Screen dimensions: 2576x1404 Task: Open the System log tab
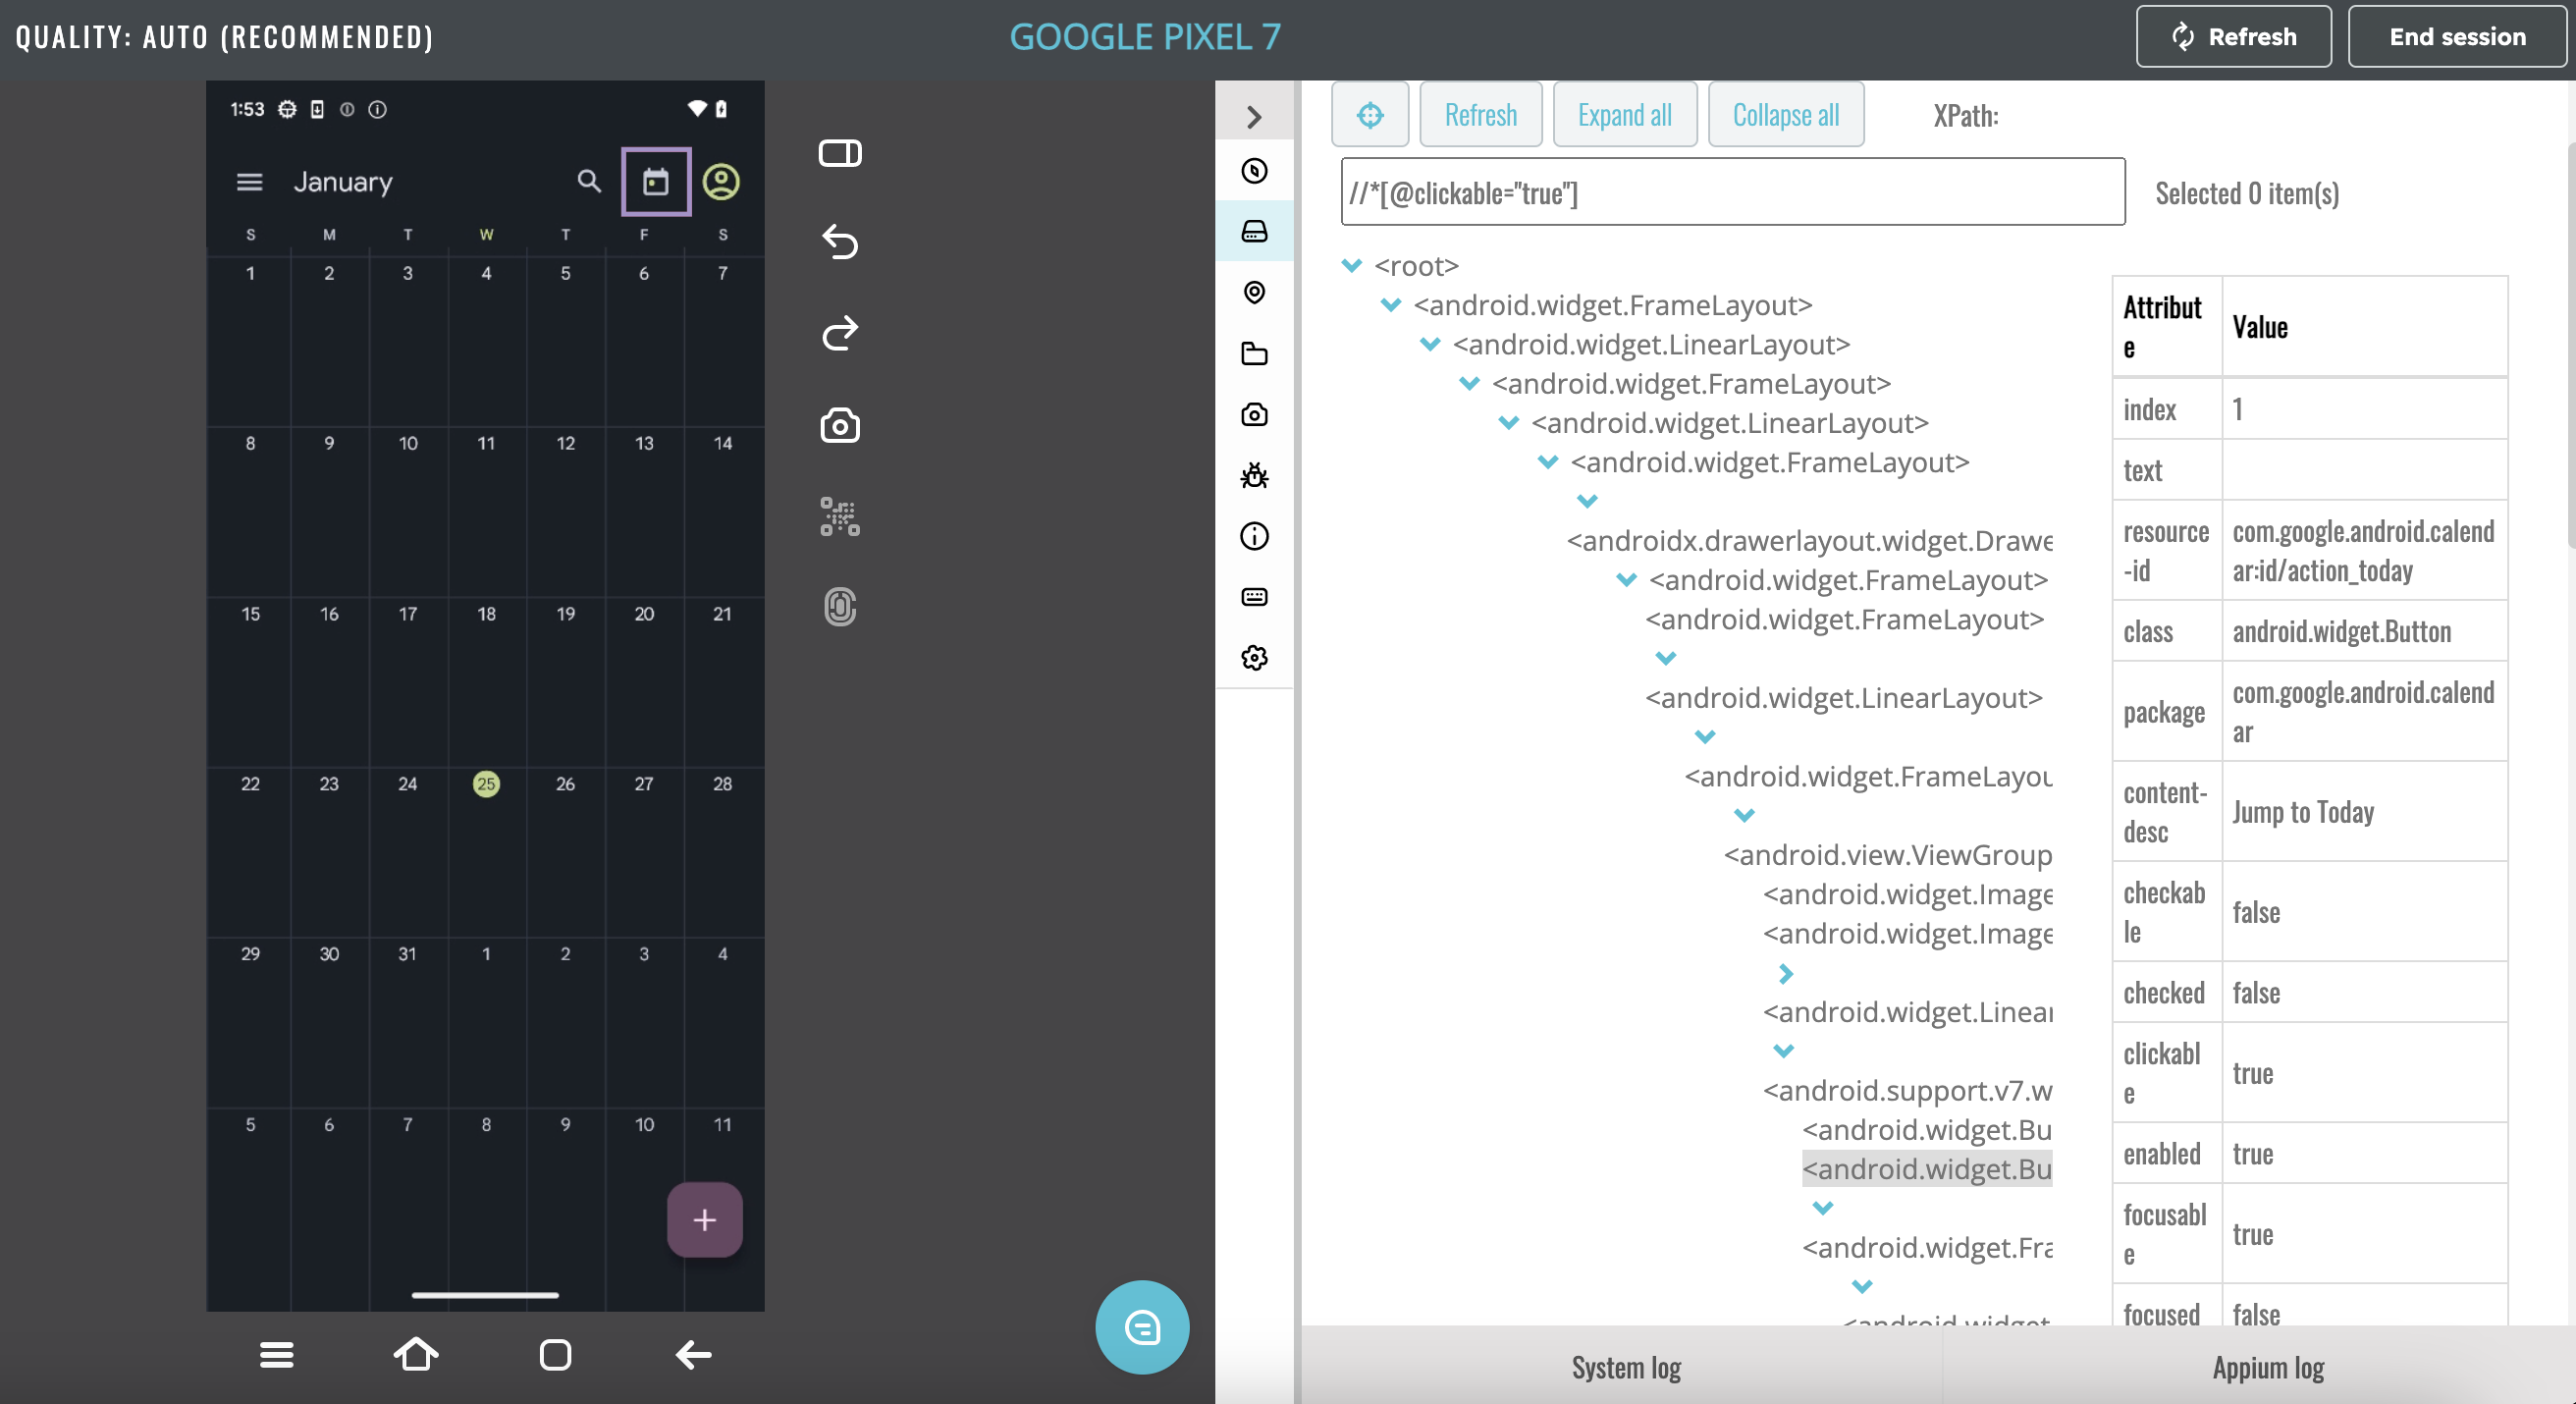[x=1626, y=1367]
